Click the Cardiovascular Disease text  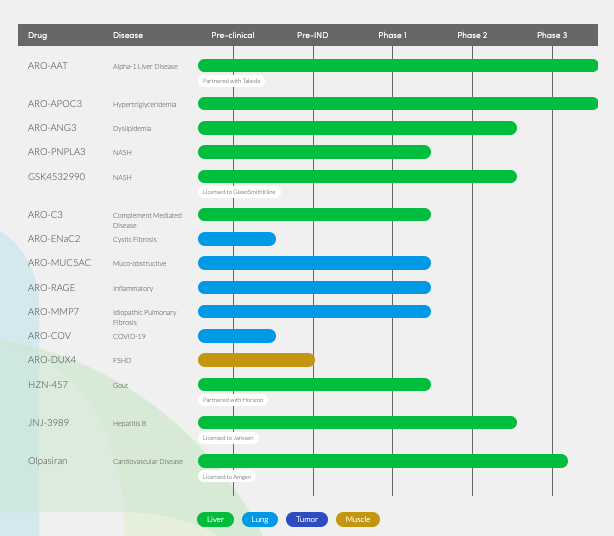point(148,461)
